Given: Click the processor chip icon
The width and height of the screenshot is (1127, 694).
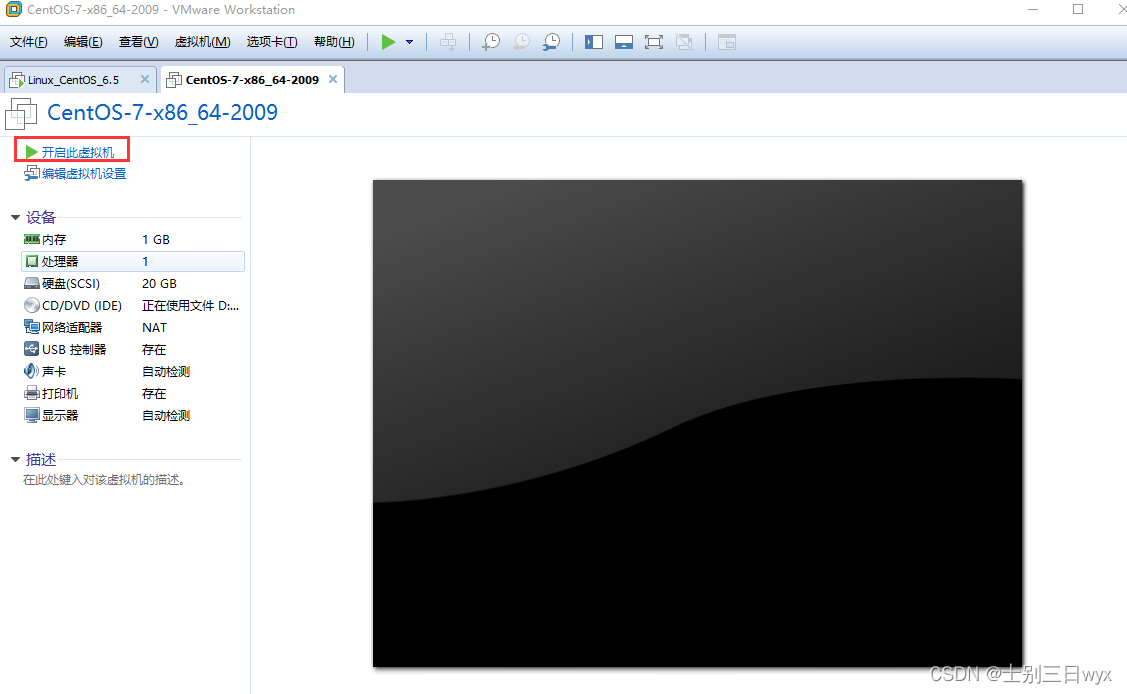Looking at the screenshot, I should [32, 262].
